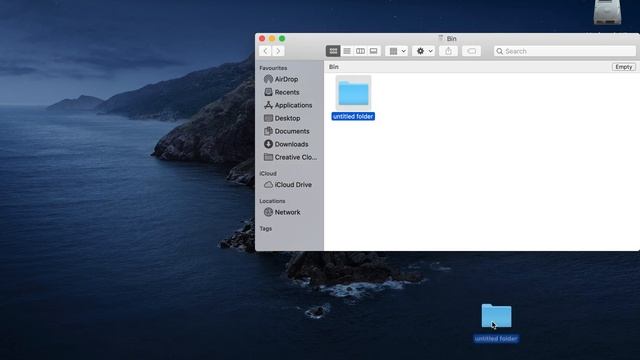
Task: Click the Tags sidebar heading
Action: coord(266,229)
